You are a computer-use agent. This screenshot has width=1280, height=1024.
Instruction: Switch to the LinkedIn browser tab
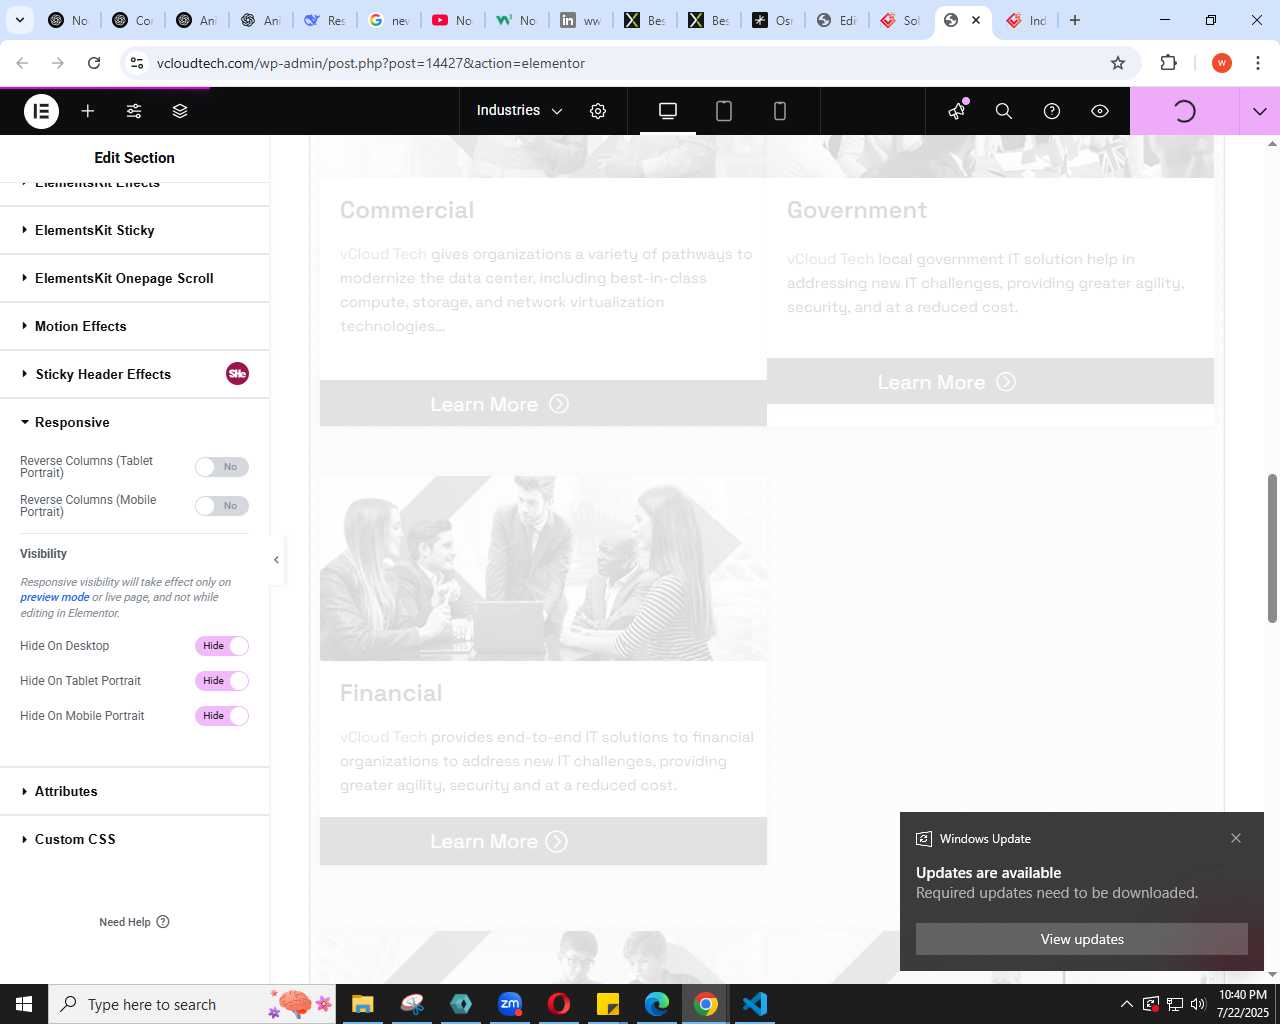580,20
